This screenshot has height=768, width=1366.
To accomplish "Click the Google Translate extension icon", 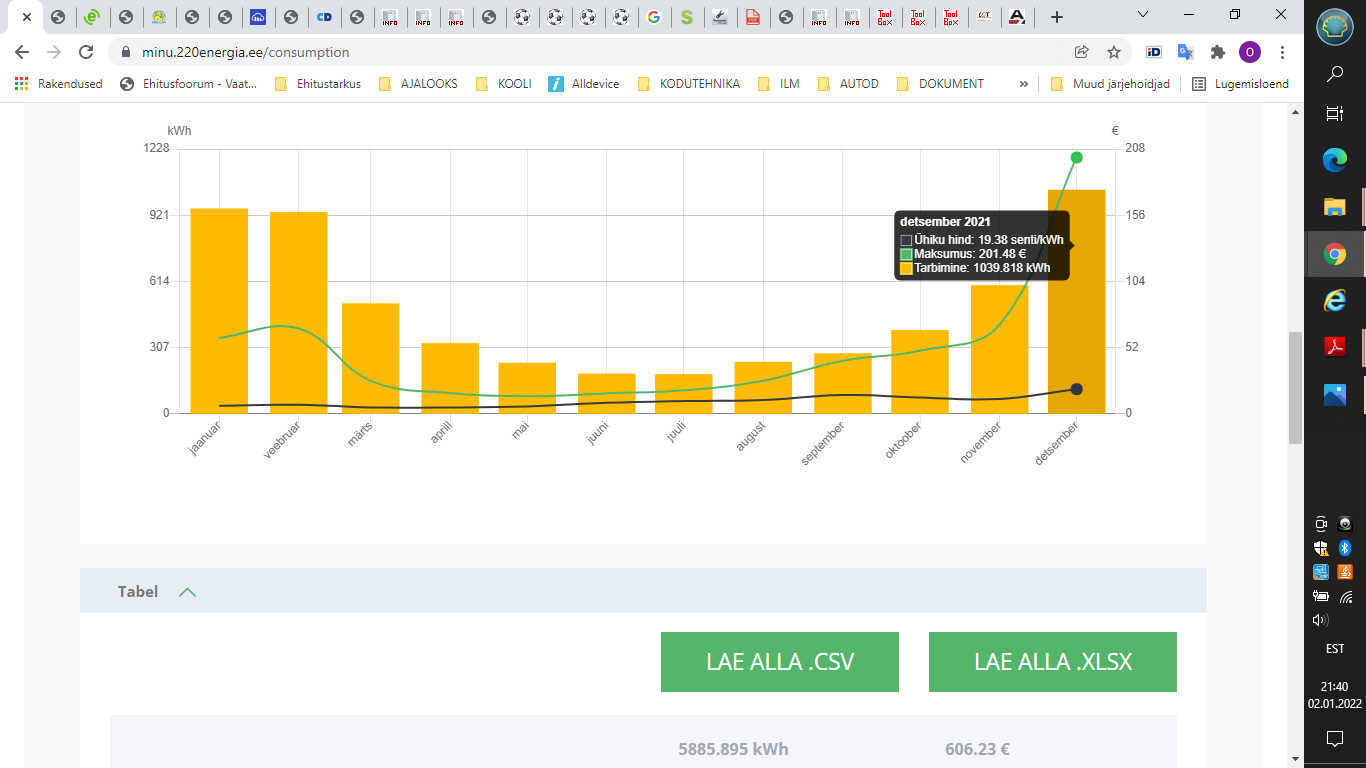I will coord(1185,52).
